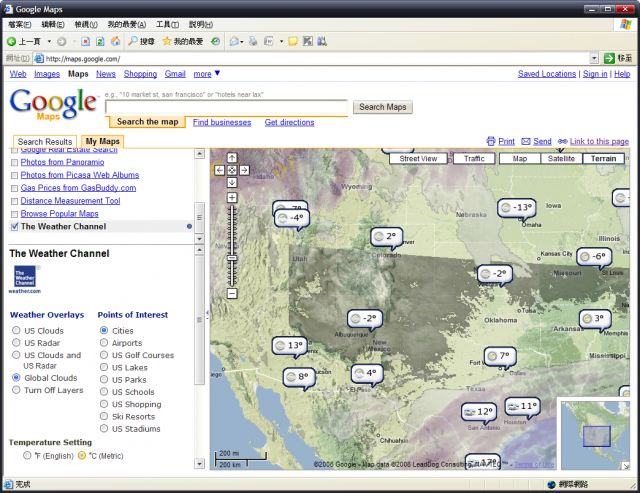Click the Search Maps button

click(383, 107)
